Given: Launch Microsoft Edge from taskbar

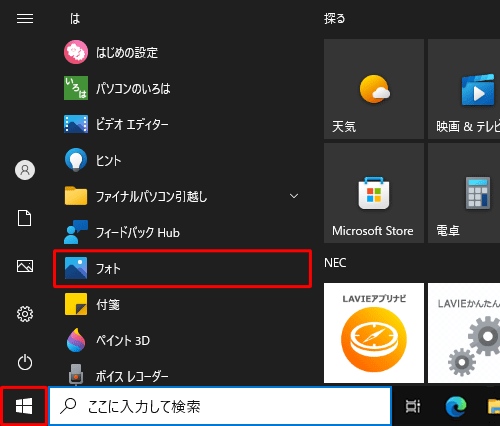Looking at the screenshot, I should point(456,406).
